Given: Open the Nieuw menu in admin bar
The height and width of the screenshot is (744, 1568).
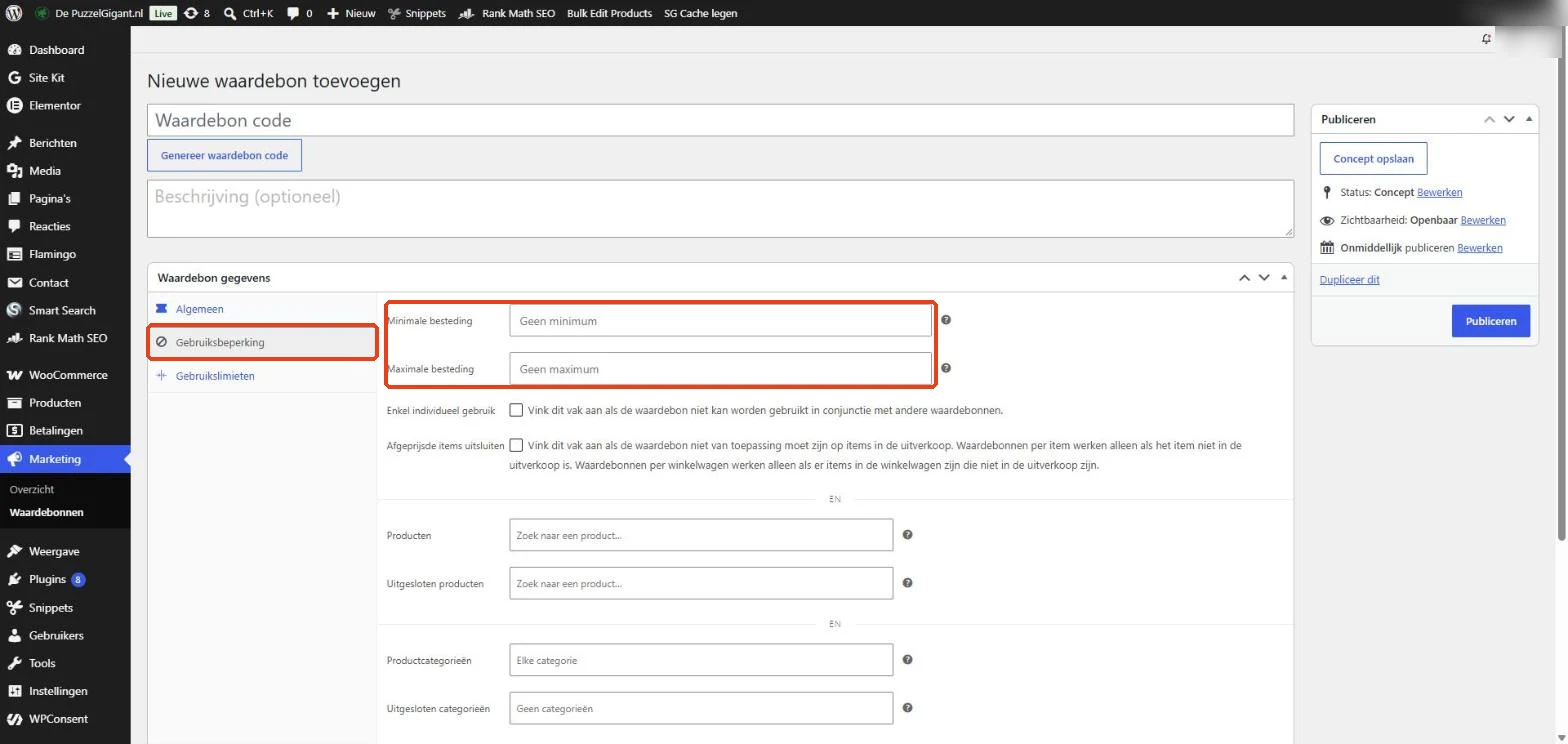Looking at the screenshot, I should coord(351,13).
